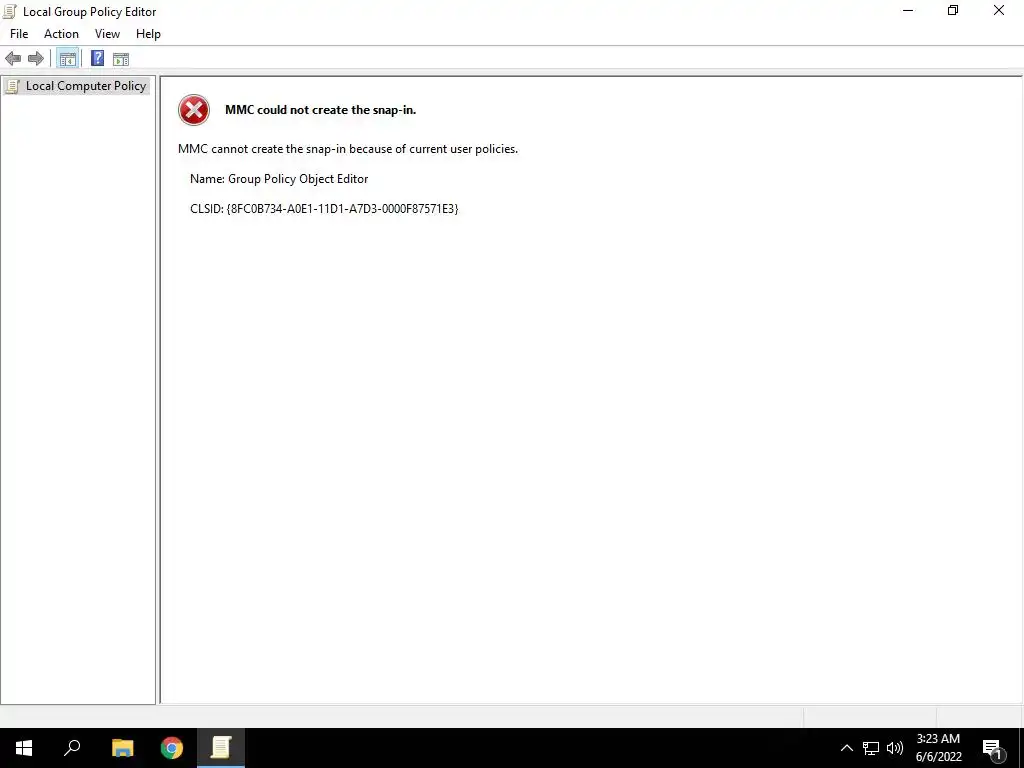Open File Explorer from taskbar
The height and width of the screenshot is (768, 1024).
pyautogui.click(x=122, y=748)
